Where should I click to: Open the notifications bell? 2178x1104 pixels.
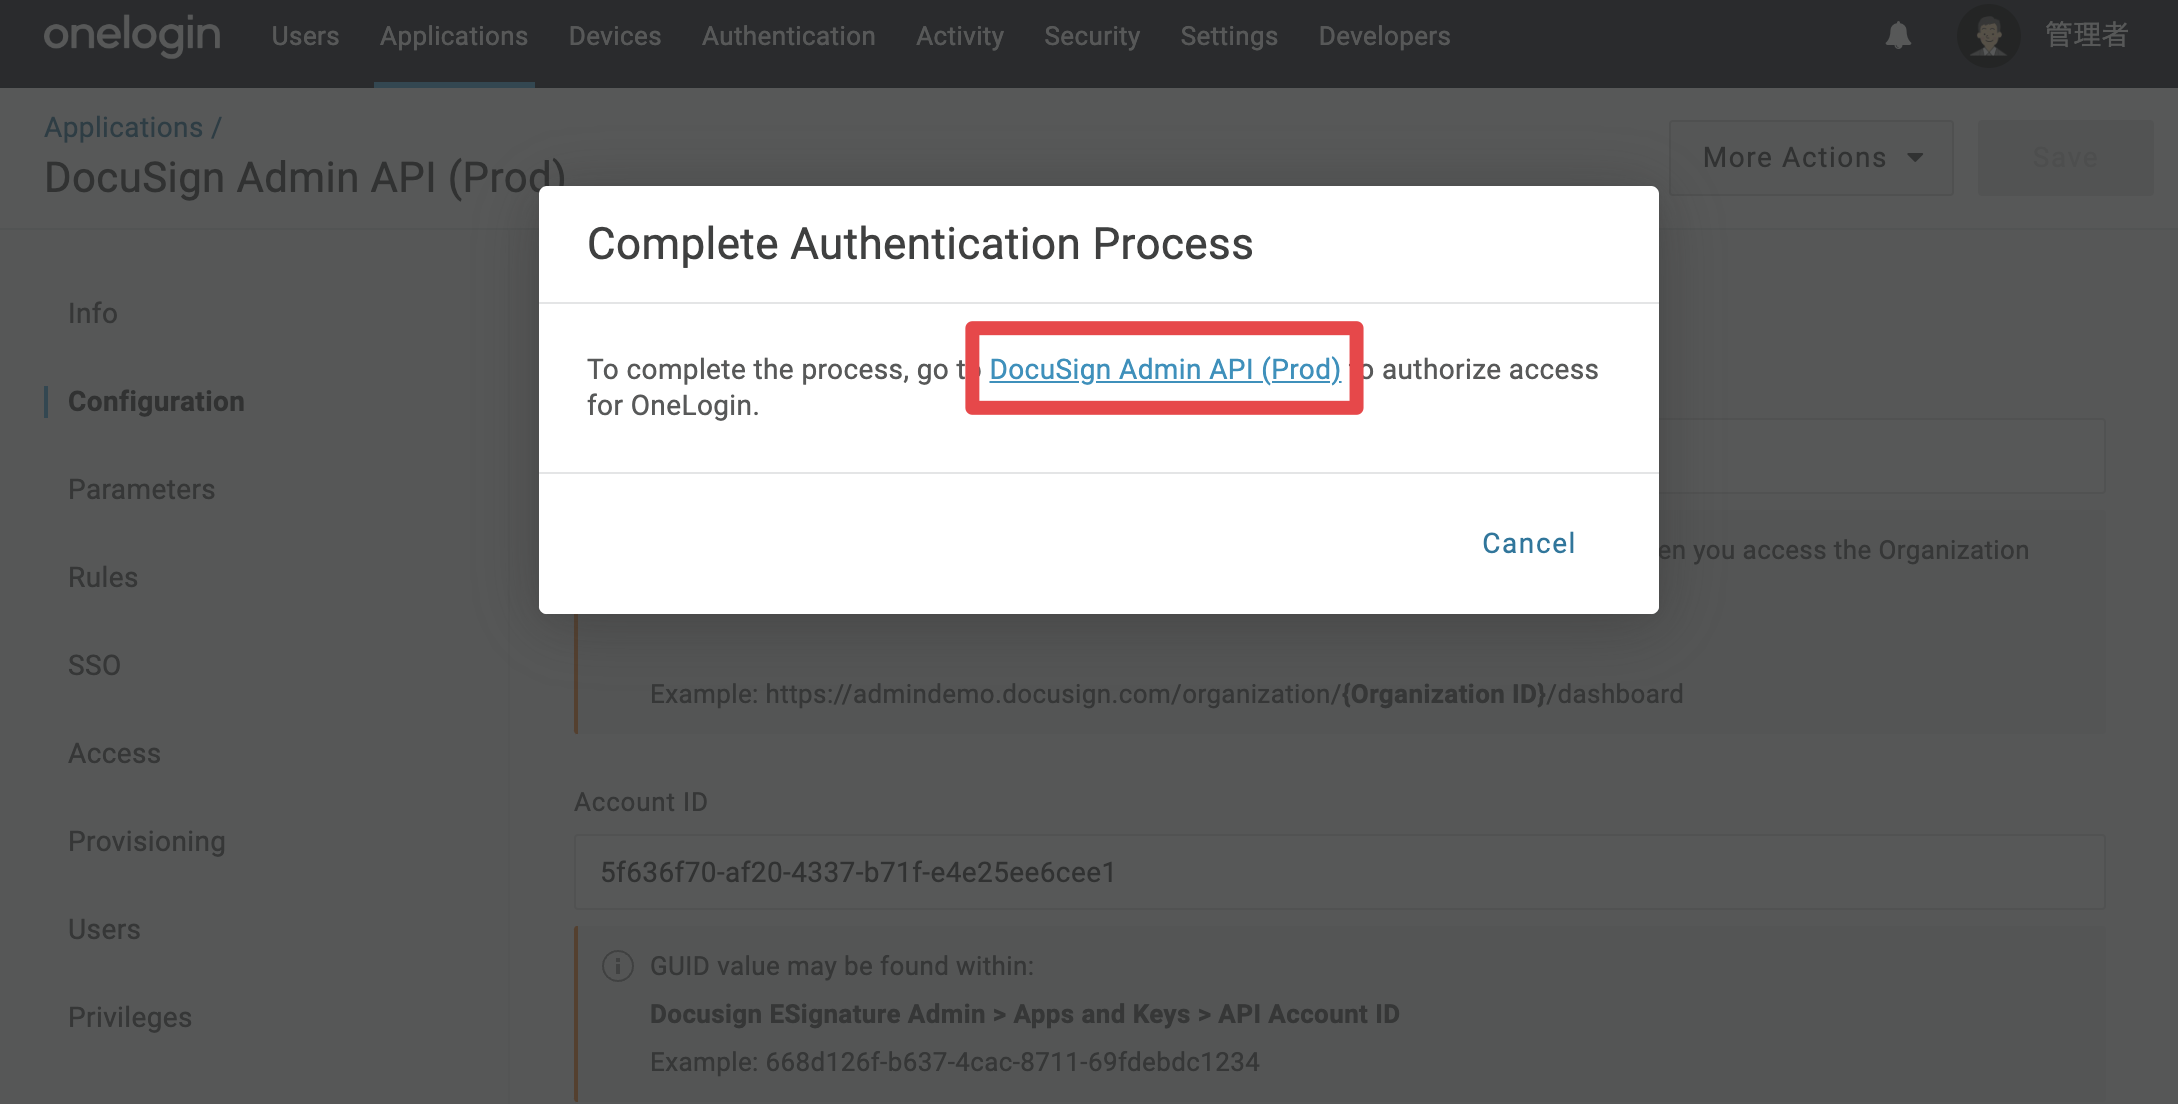[1898, 36]
